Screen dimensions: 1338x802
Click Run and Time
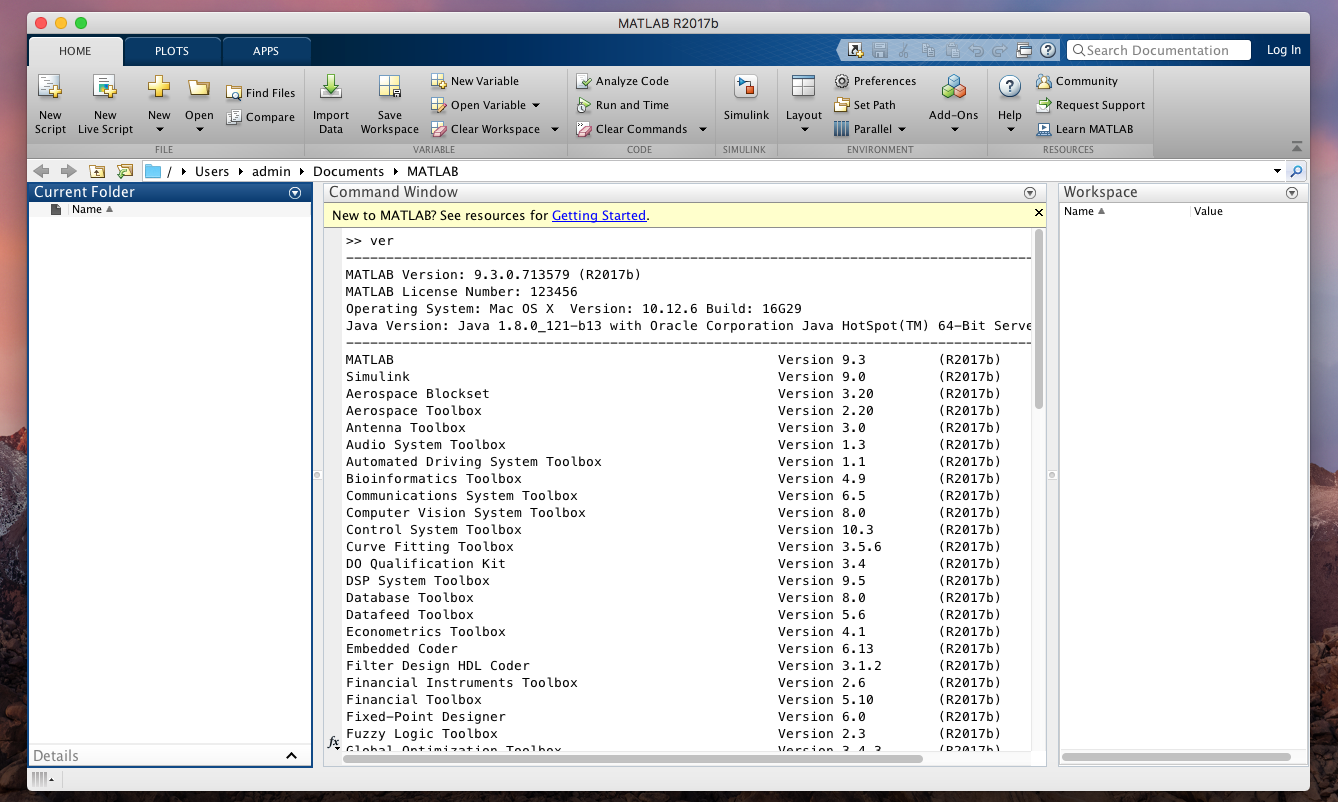[622, 105]
